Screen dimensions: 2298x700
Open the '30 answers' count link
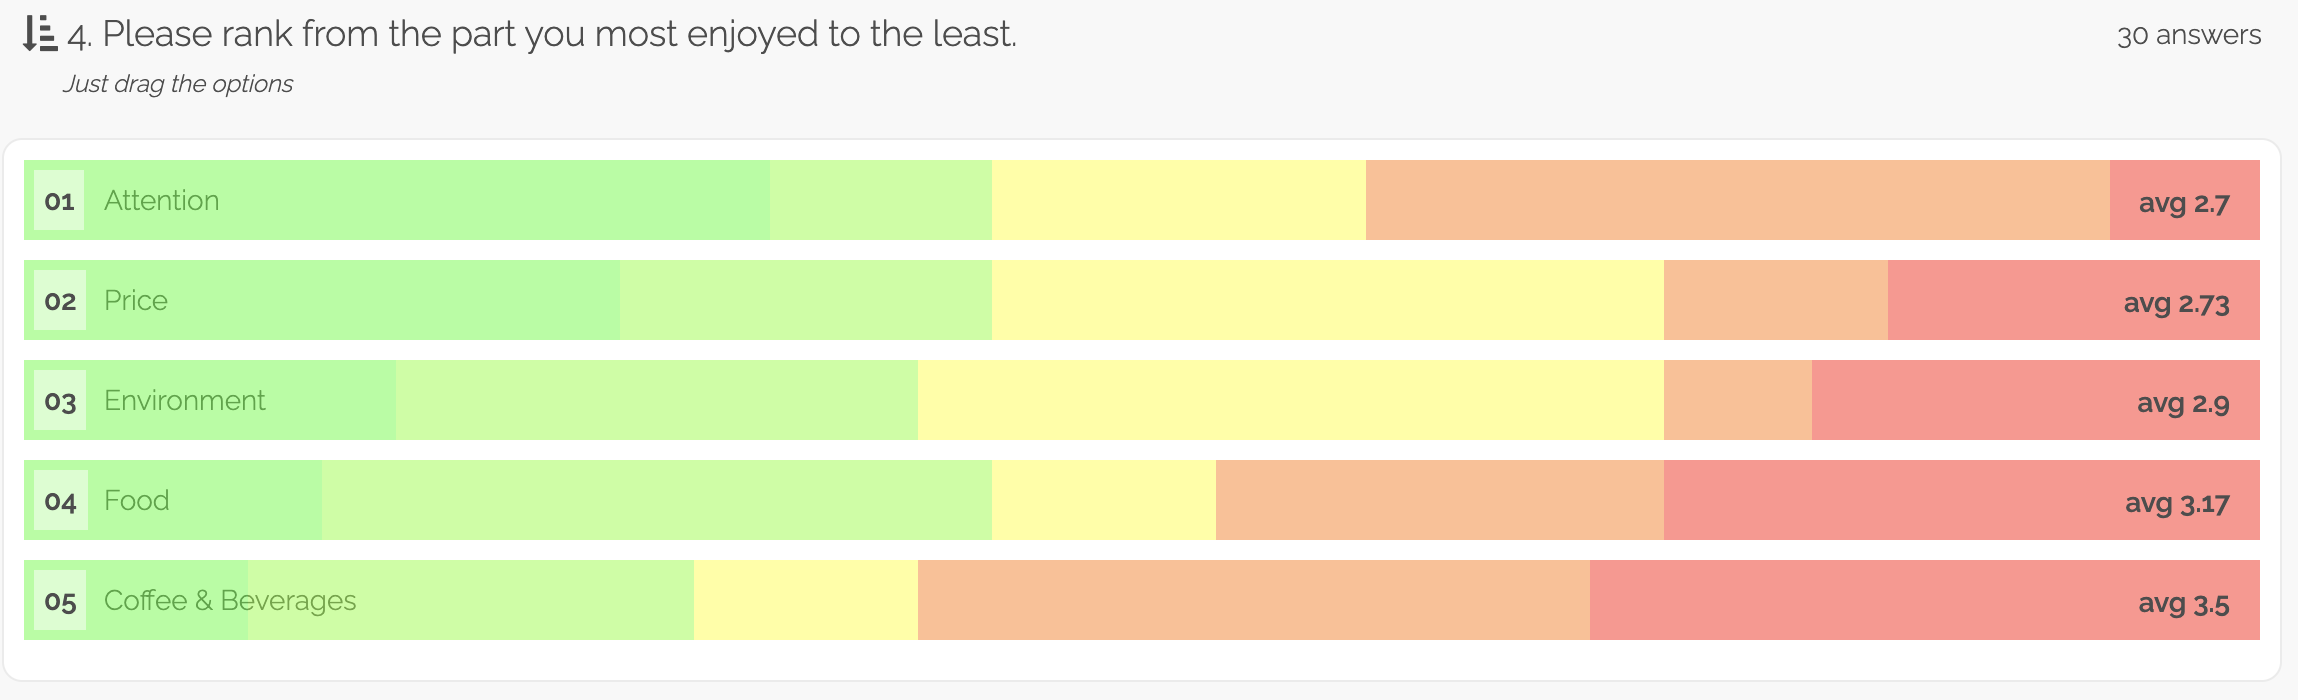(2188, 35)
